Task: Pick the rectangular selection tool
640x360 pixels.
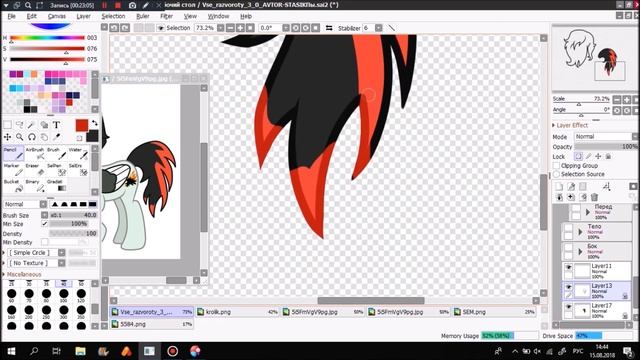Action: click(7, 125)
